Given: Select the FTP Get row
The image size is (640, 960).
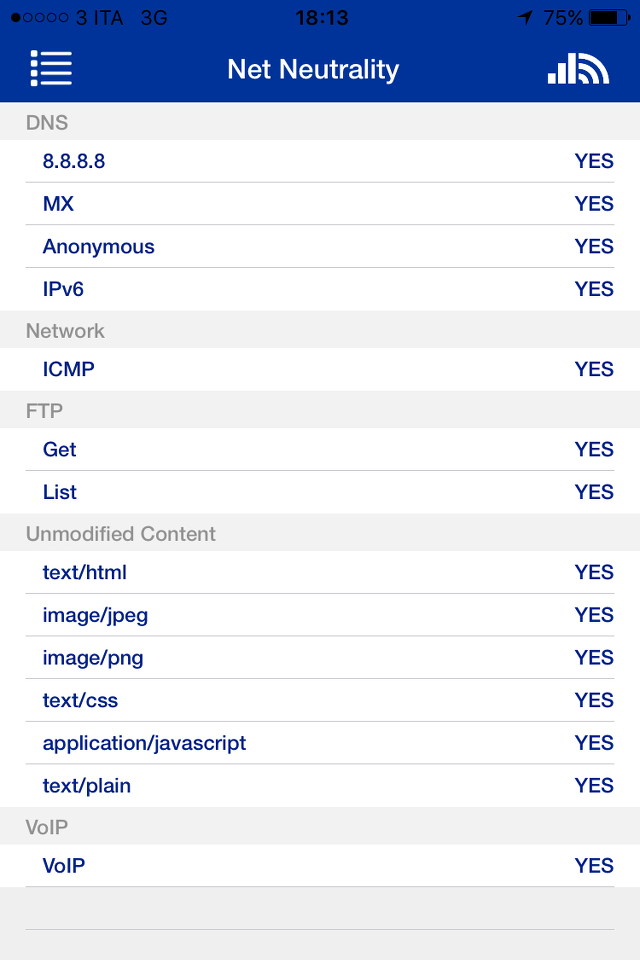Looking at the screenshot, I should 320,450.
